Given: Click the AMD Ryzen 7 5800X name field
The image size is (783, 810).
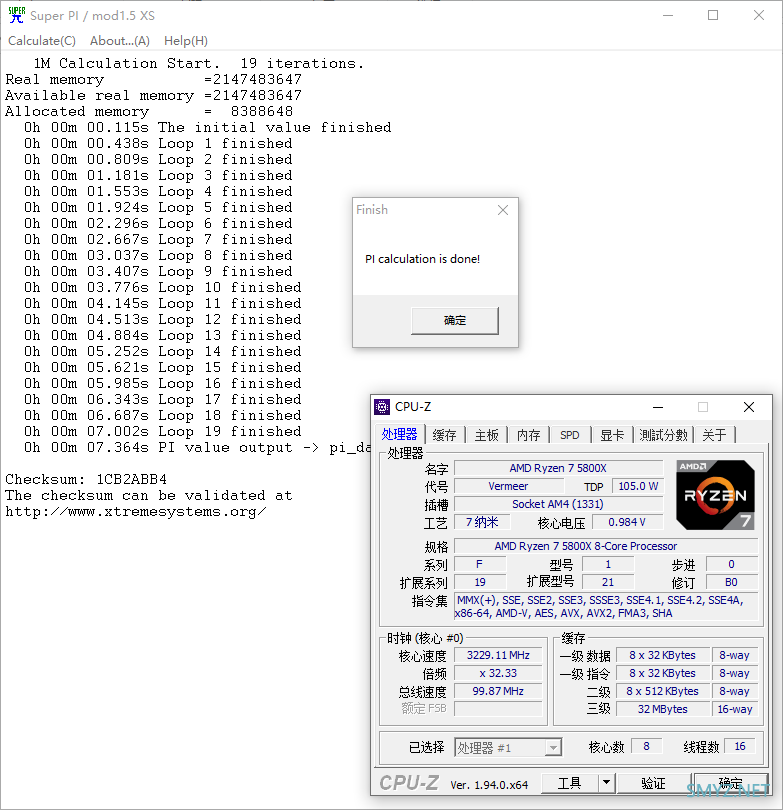Looking at the screenshot, I should coord(558,468).
